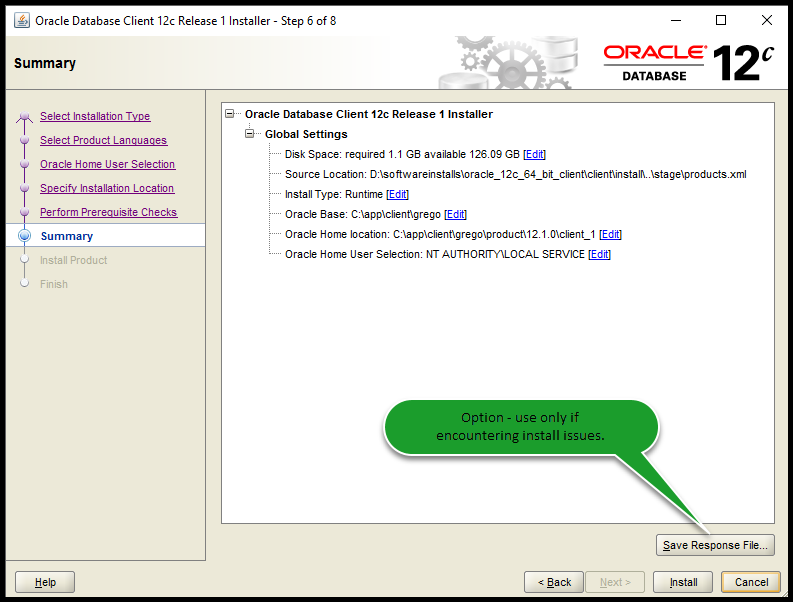Select the current Summary step
Screen dimensions: 793x602
click(x=67, y=236)
